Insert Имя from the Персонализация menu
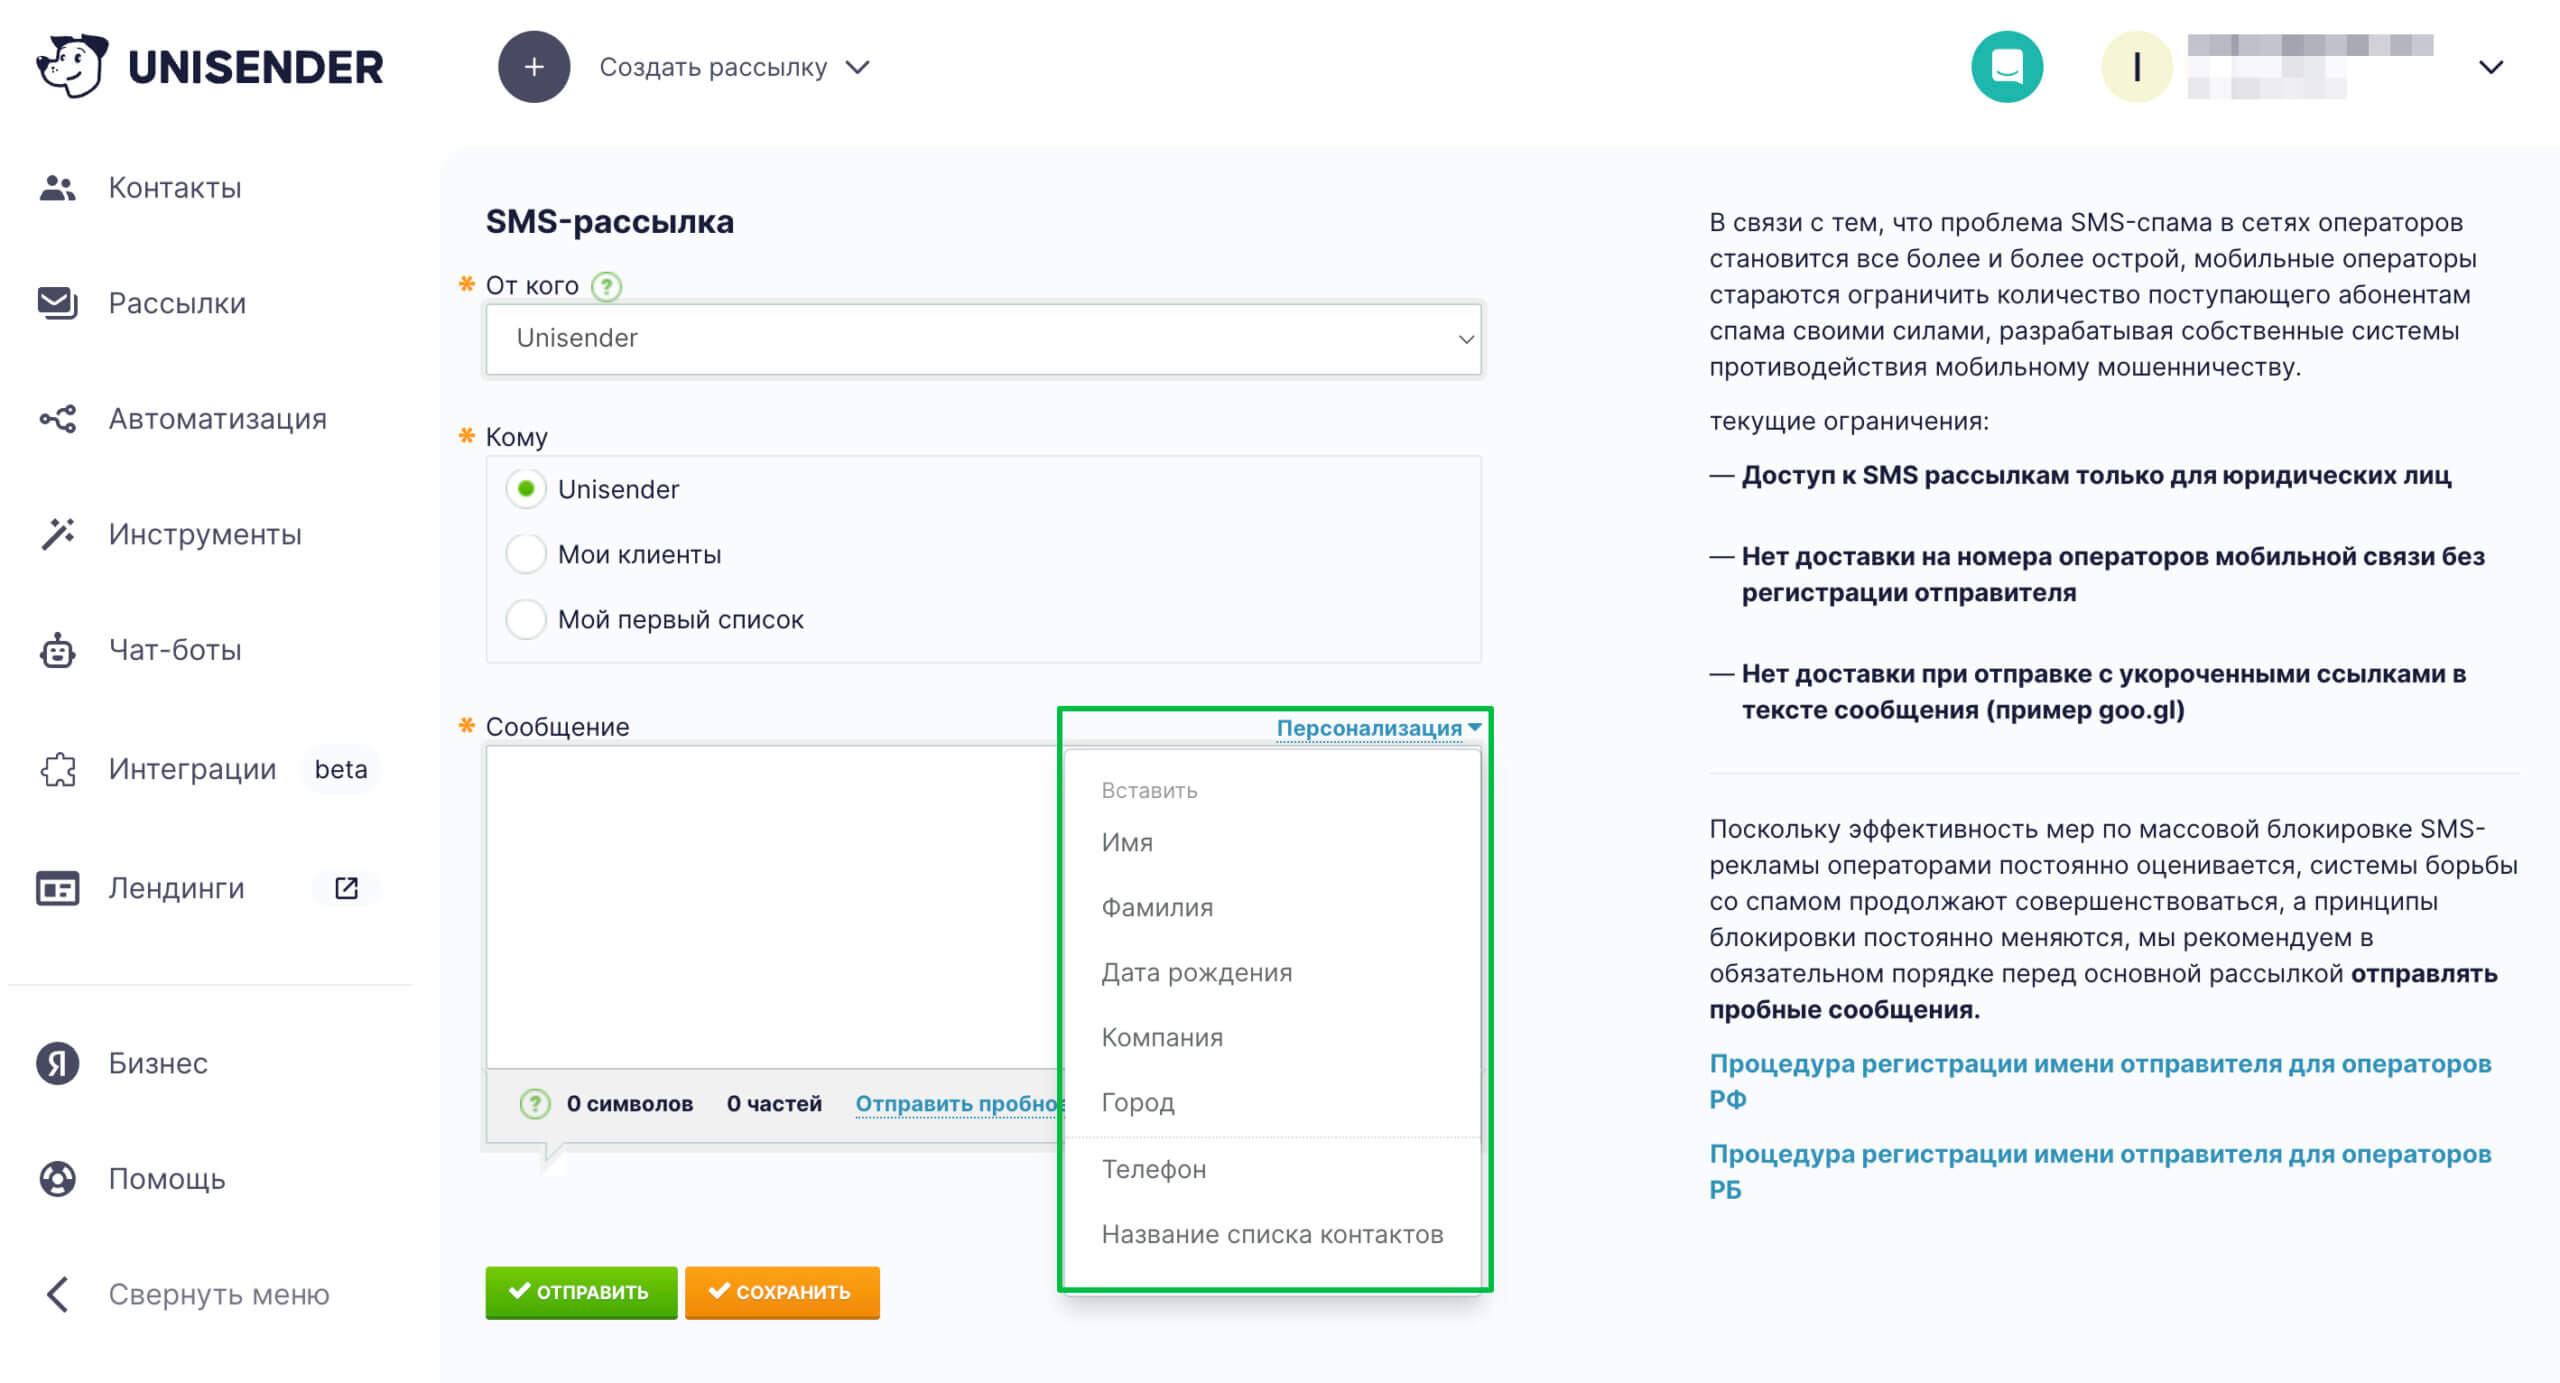 click(x=1125, y=842)
